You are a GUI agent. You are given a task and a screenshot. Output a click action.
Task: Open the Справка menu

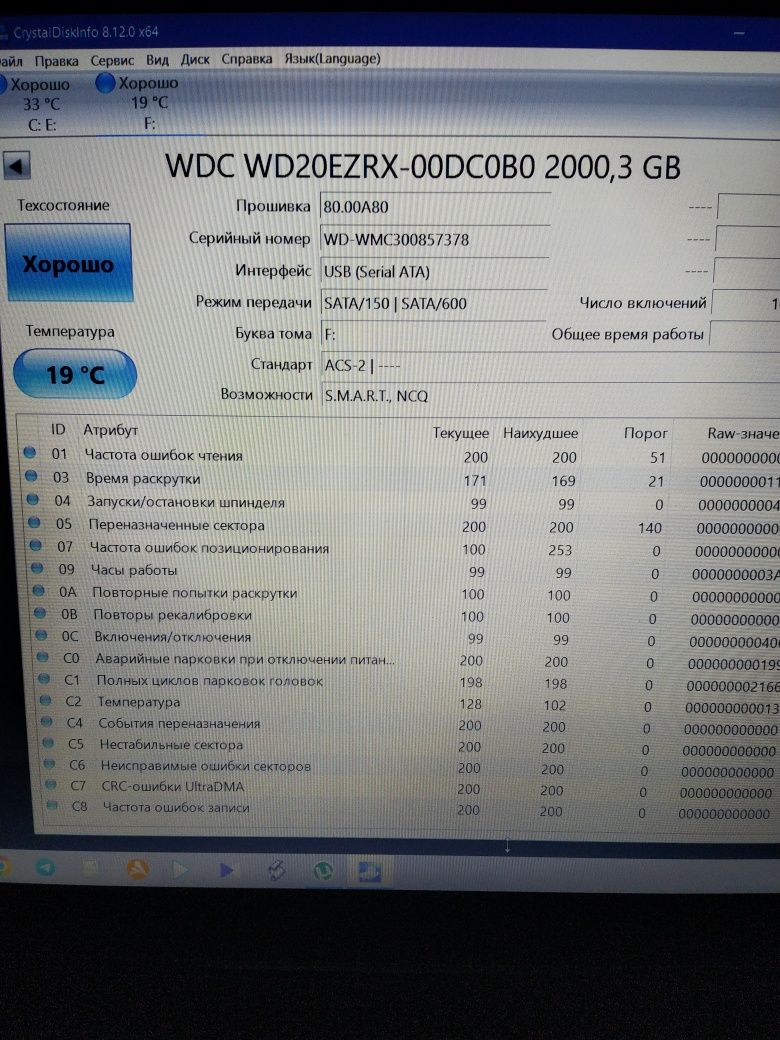(247, 58)
